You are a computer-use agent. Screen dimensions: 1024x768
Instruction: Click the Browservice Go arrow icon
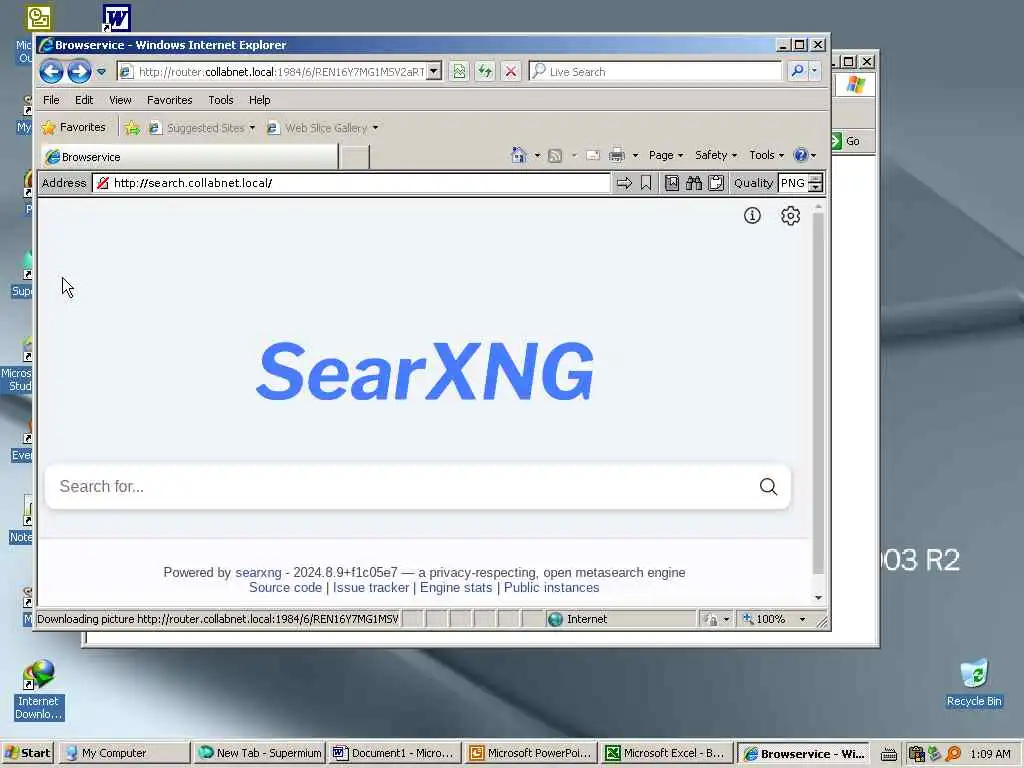[624, 183]
